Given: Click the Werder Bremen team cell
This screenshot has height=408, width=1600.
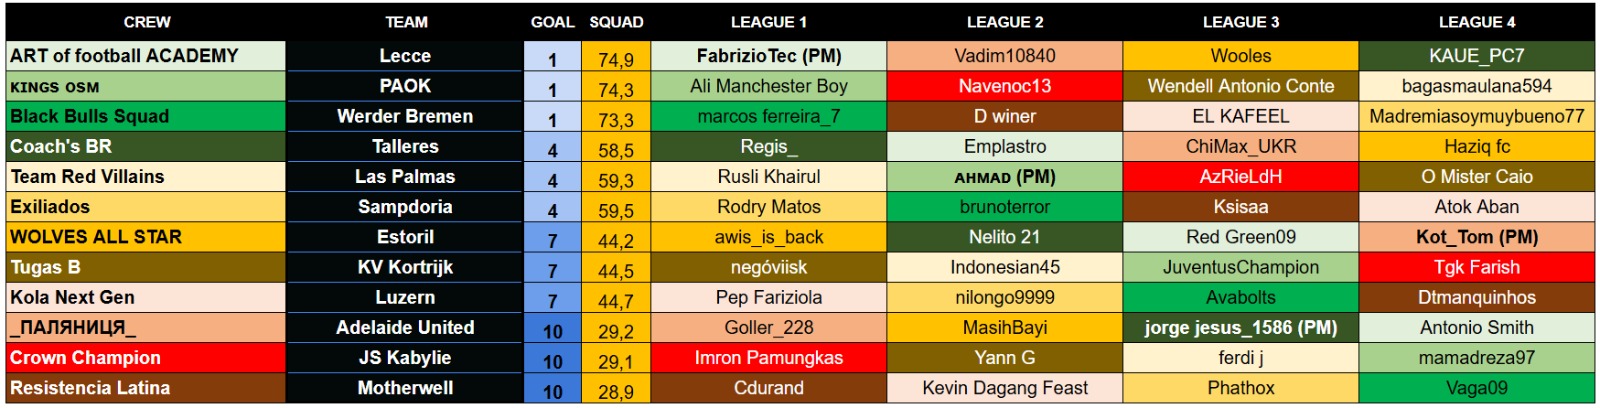Looking at the screenshot, I should point(405,116).
